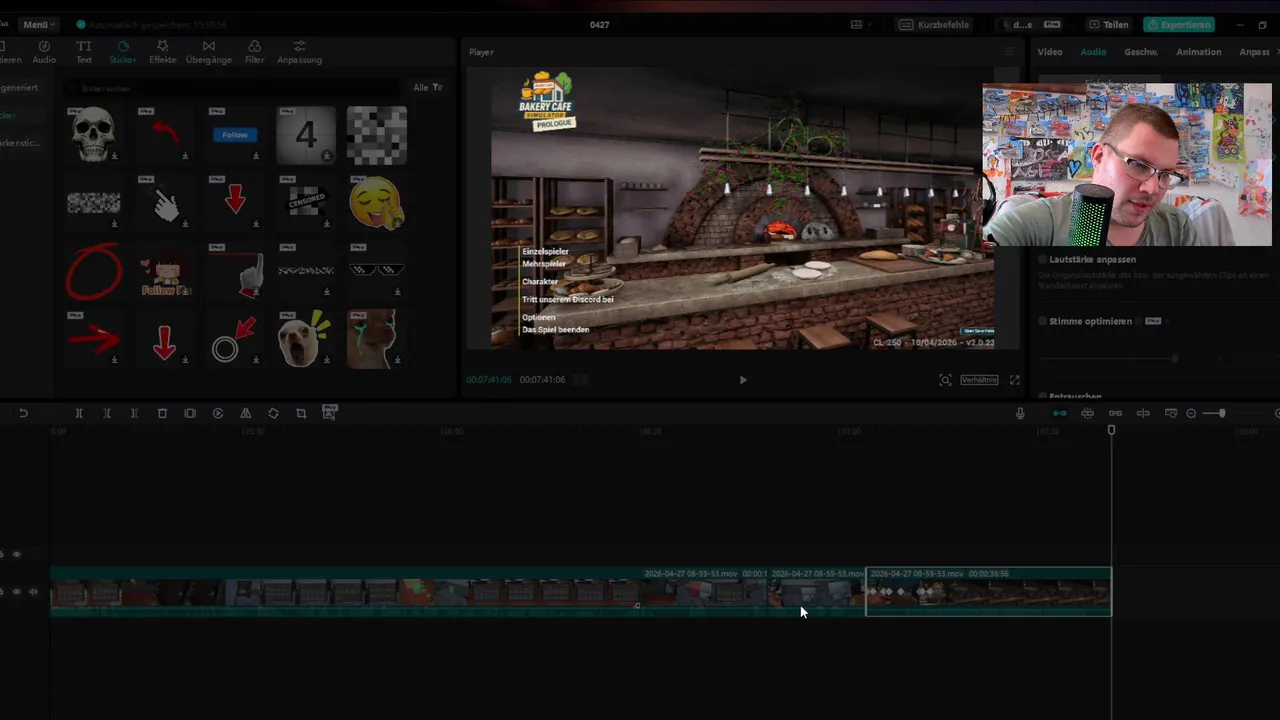
Task: Click the delete-right trim icon
Action: tap(134, 413)
